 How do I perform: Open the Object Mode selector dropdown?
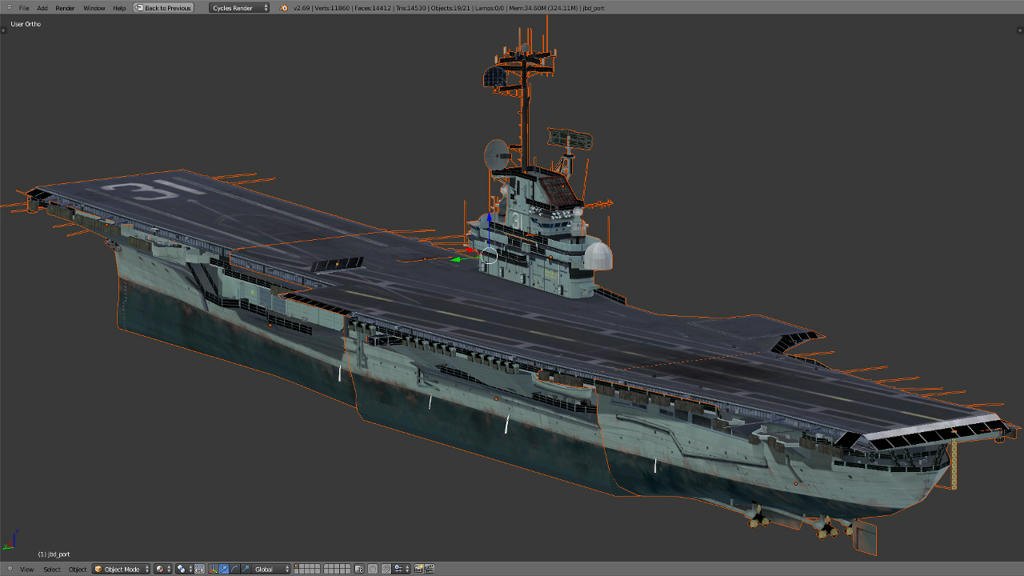point(121,569)
